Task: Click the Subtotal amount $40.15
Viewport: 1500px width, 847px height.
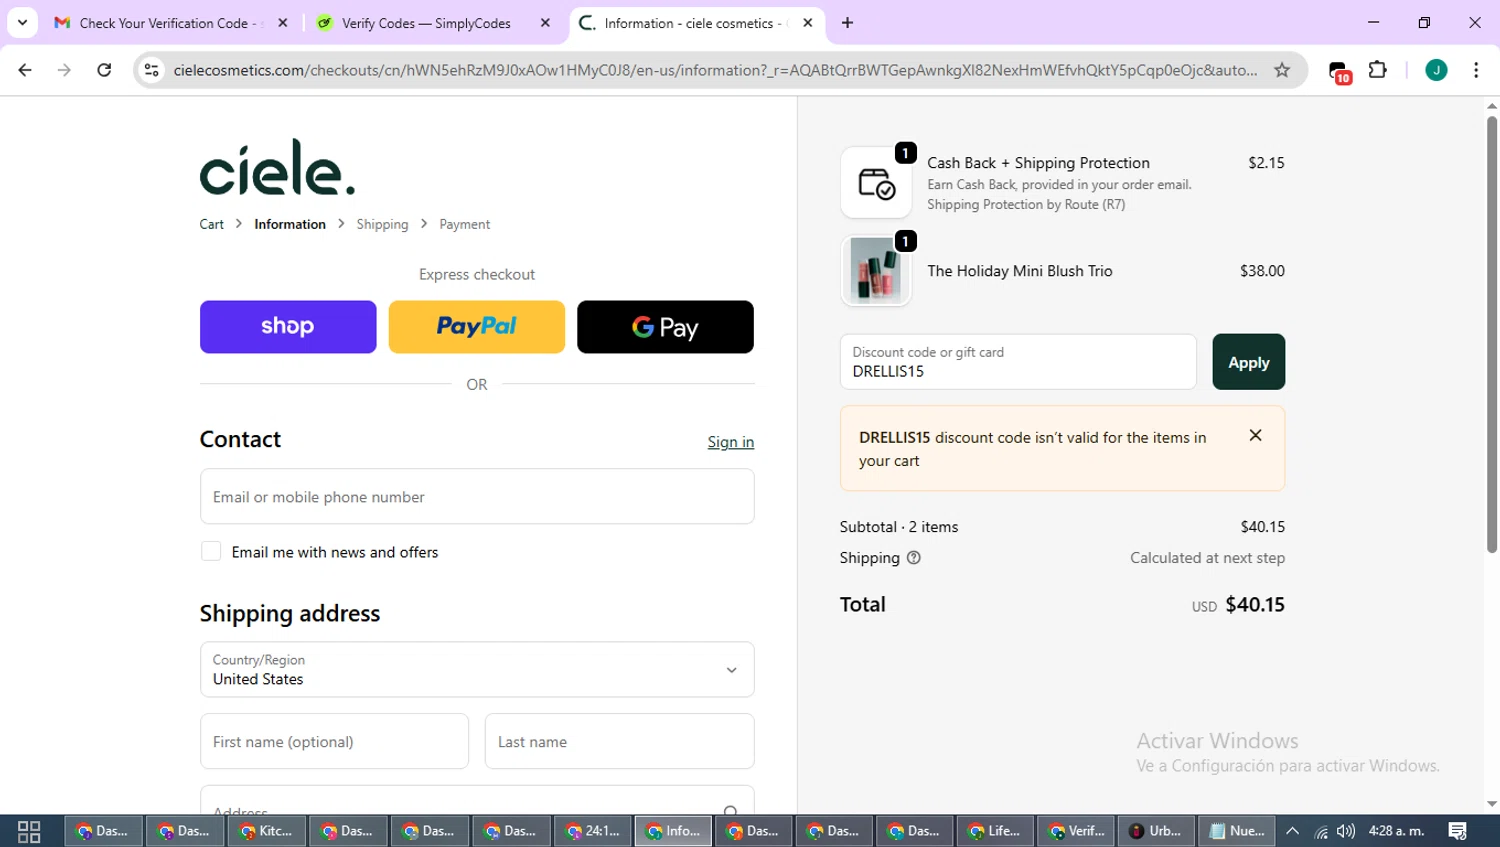Action: click(1263, 527)
